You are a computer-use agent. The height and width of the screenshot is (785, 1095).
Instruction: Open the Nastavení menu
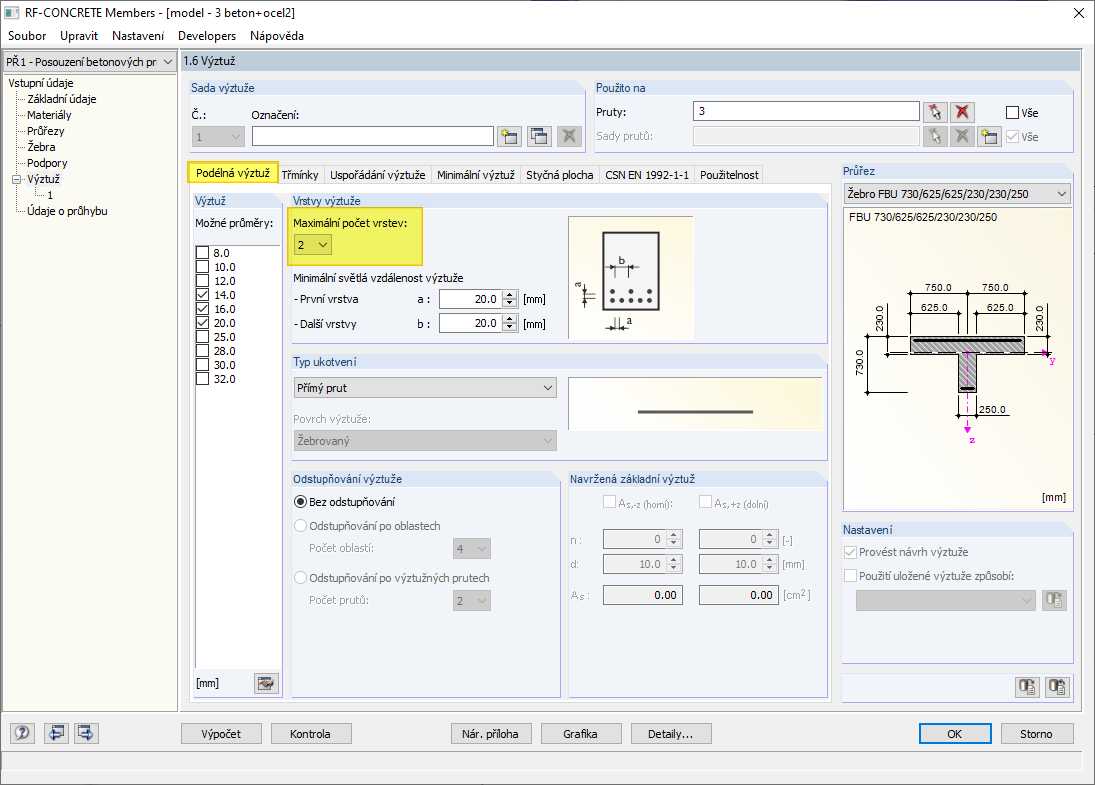138,36
